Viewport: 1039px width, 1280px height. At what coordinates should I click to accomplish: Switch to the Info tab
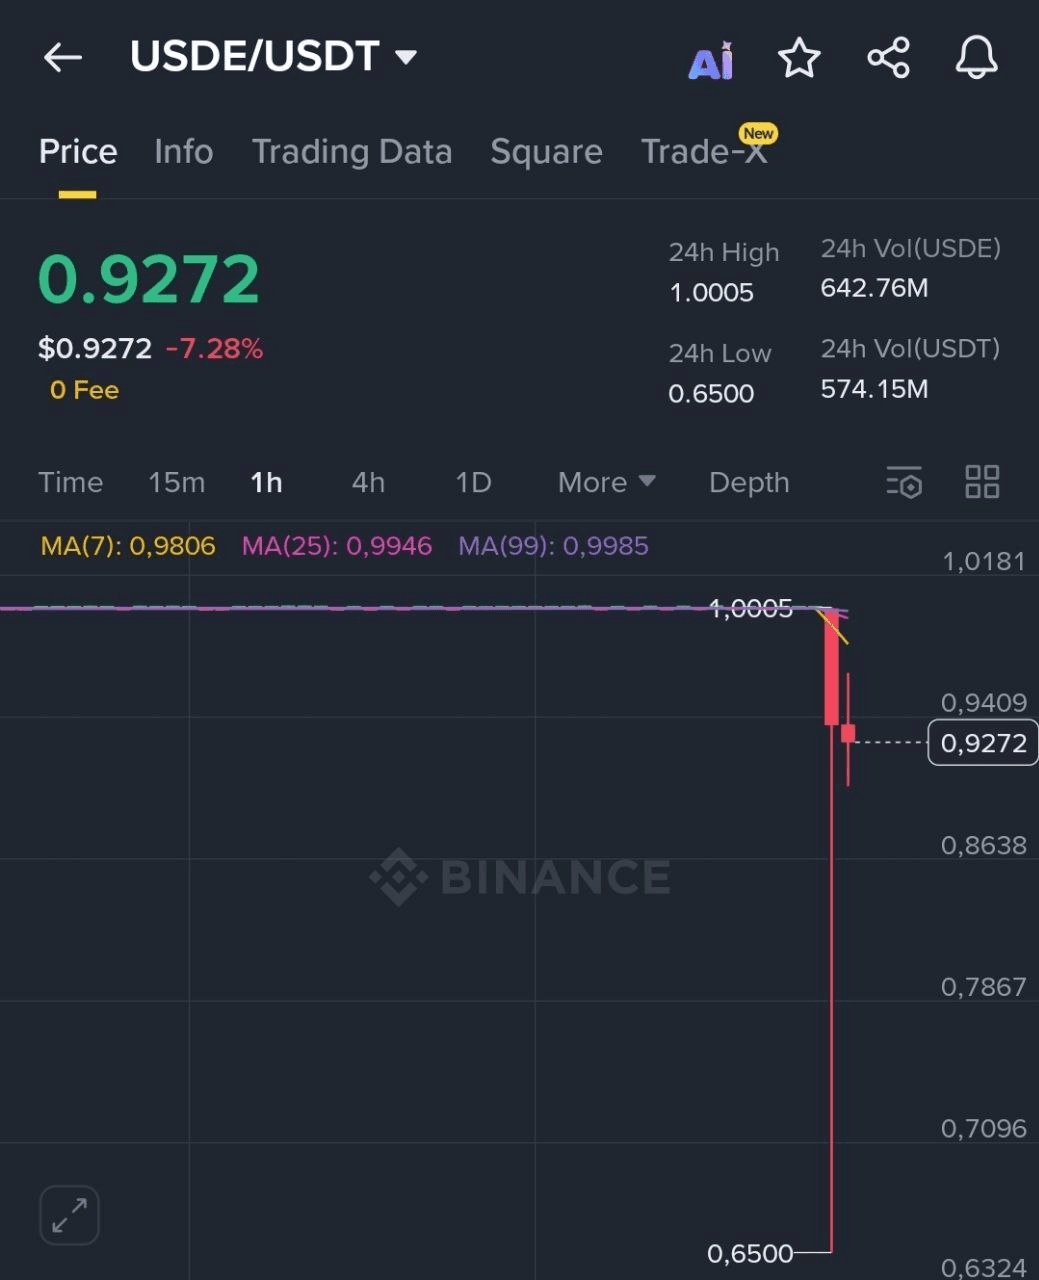coord(184,152)
